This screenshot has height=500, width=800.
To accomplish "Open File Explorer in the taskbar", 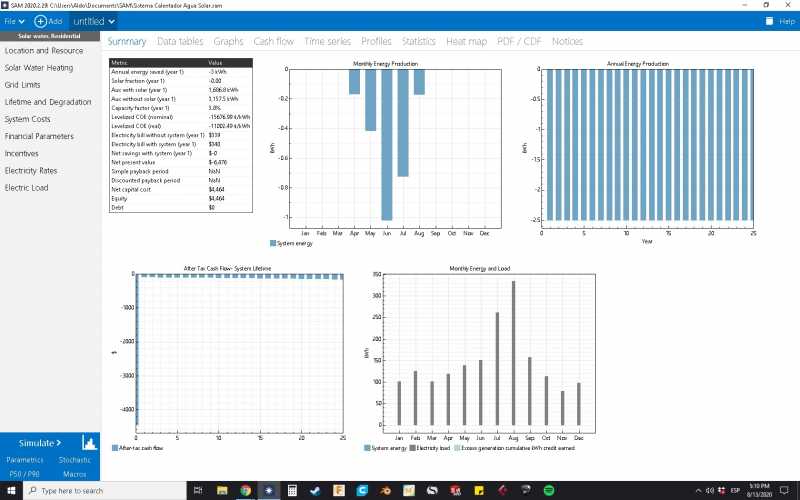I will pos(221,491).
